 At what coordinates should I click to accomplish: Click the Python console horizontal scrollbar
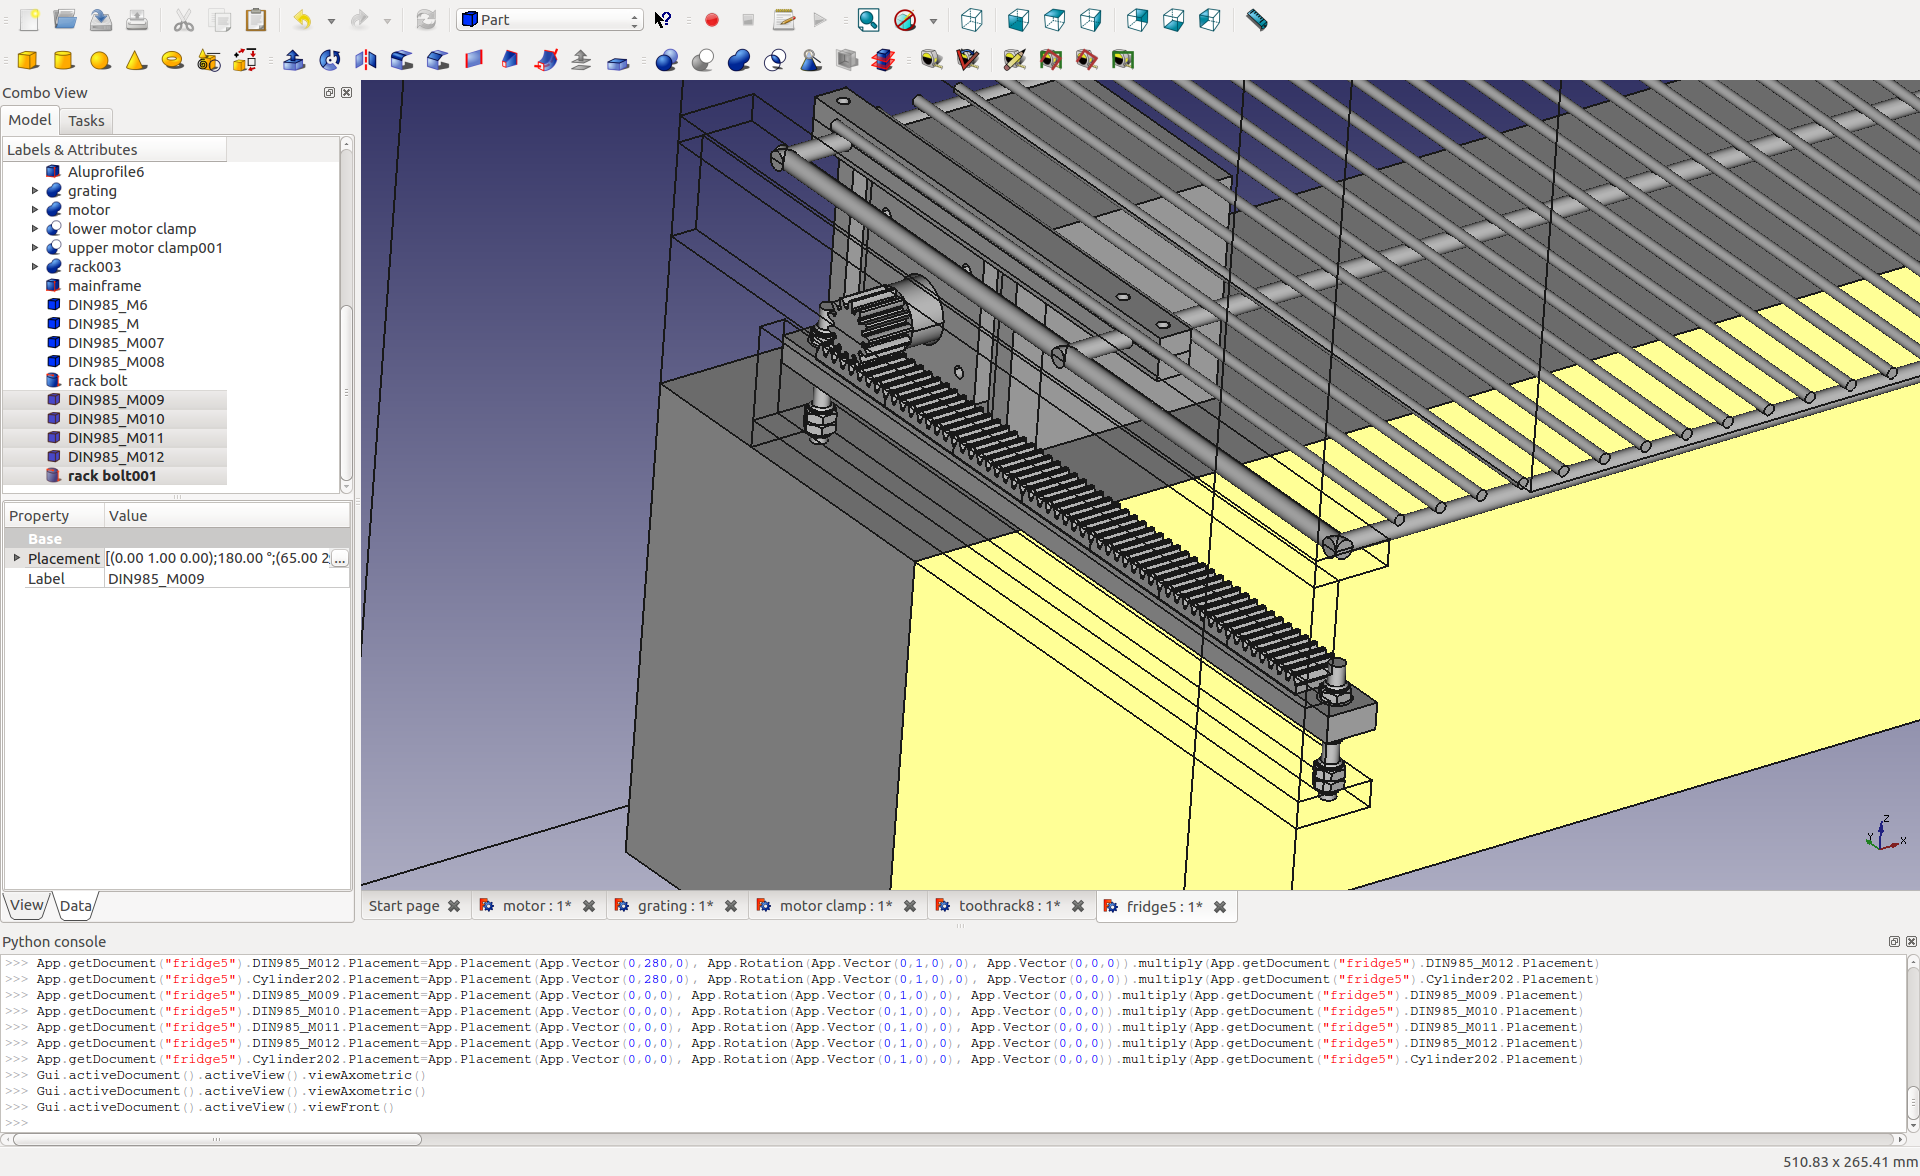pyautogui.click(x=216, y=1139)
